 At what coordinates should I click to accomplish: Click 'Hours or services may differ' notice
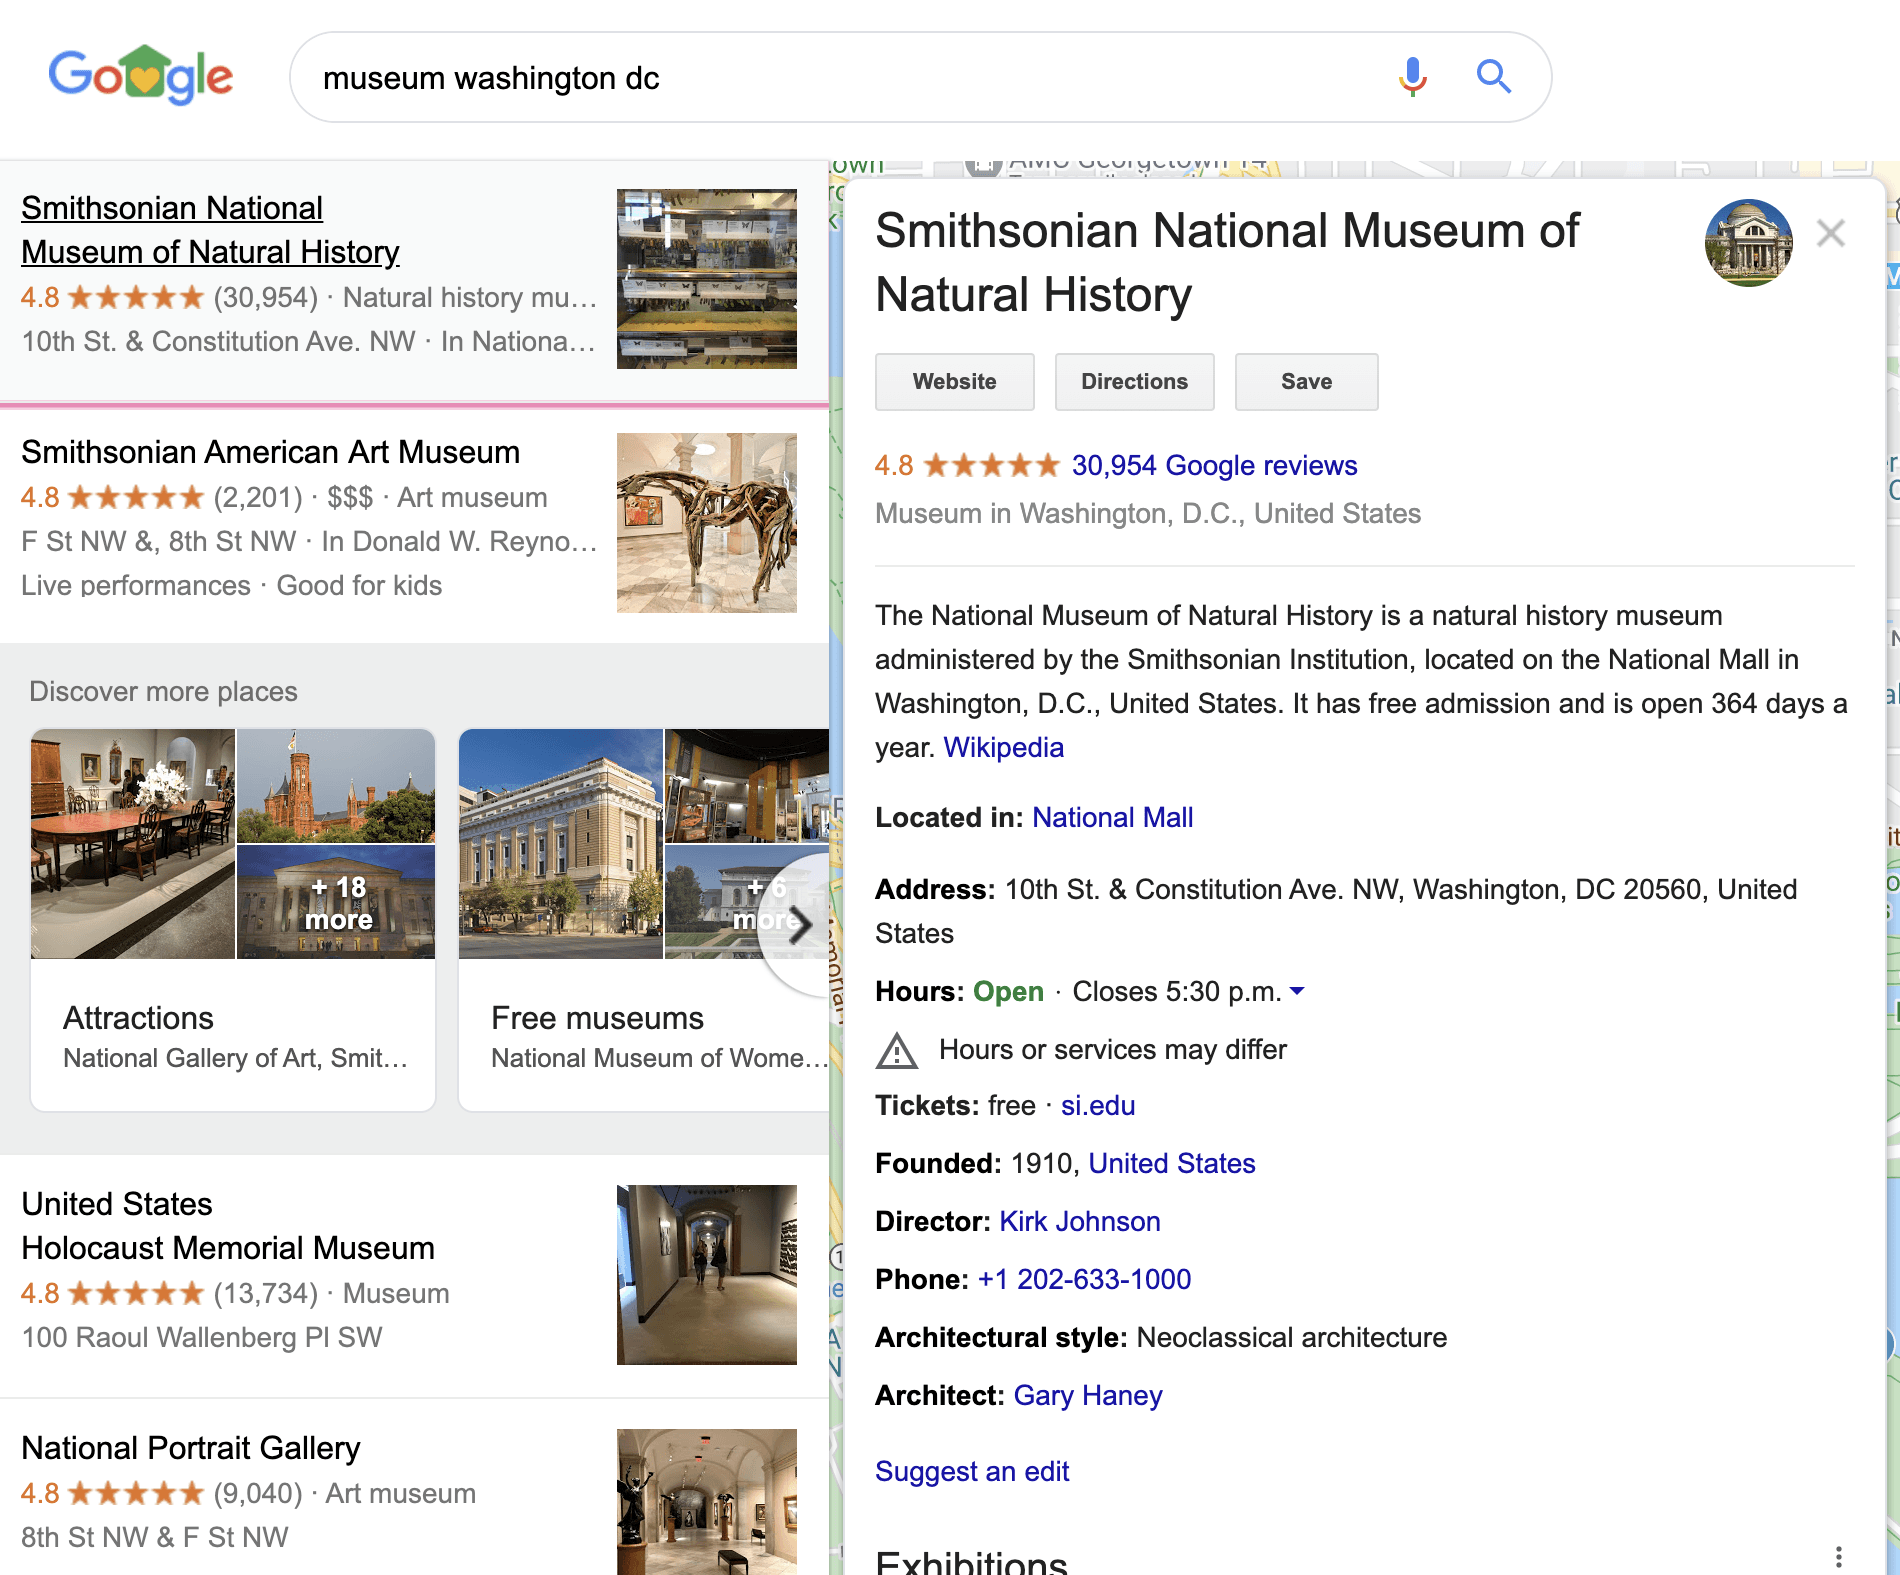(1112, 1050)
